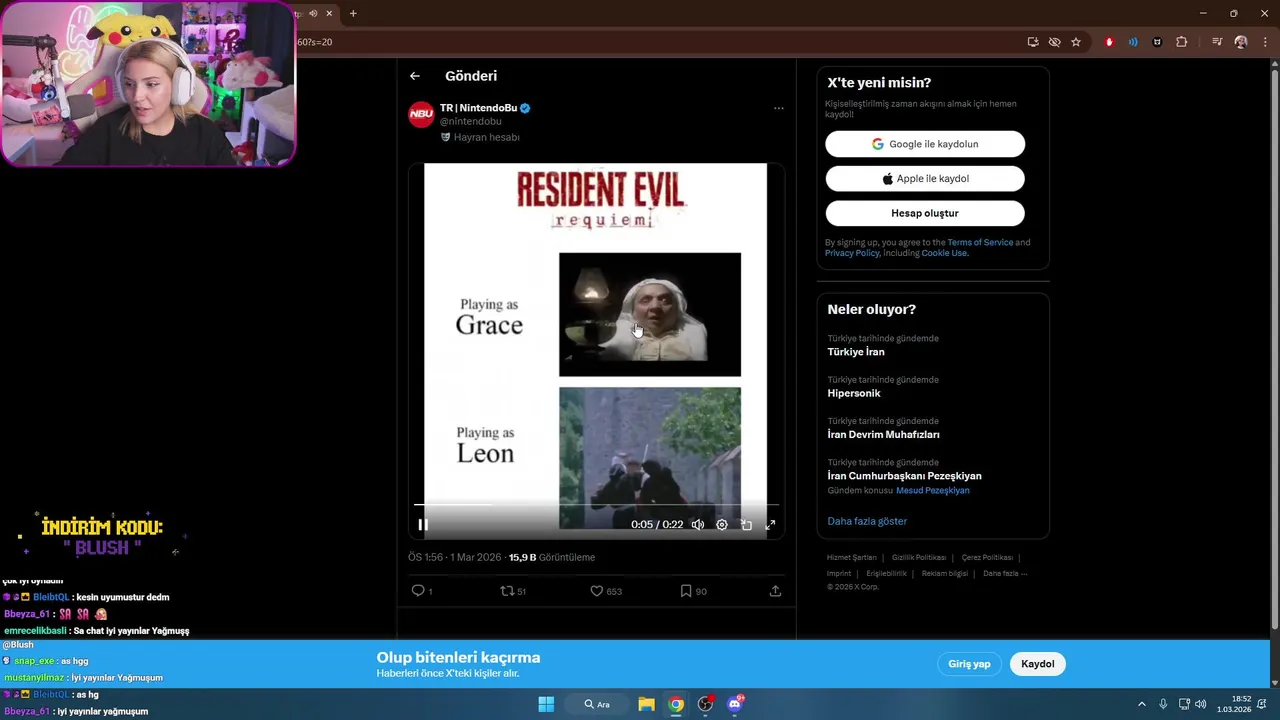Open the NintendoBu profile avatar

point(421,114)
